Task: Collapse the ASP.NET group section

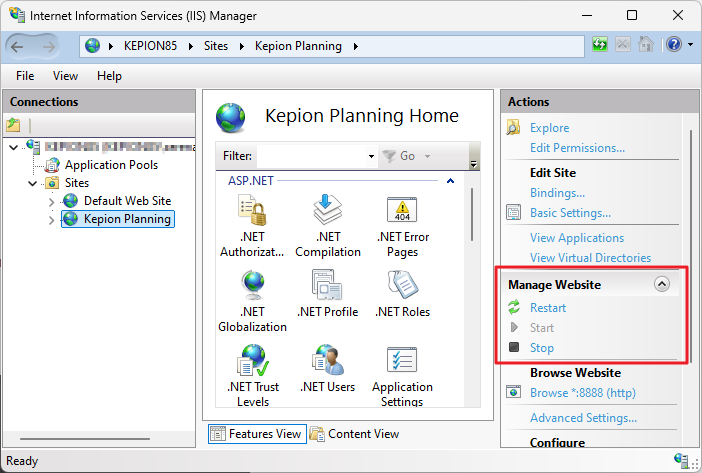Action: click(450, 181)
